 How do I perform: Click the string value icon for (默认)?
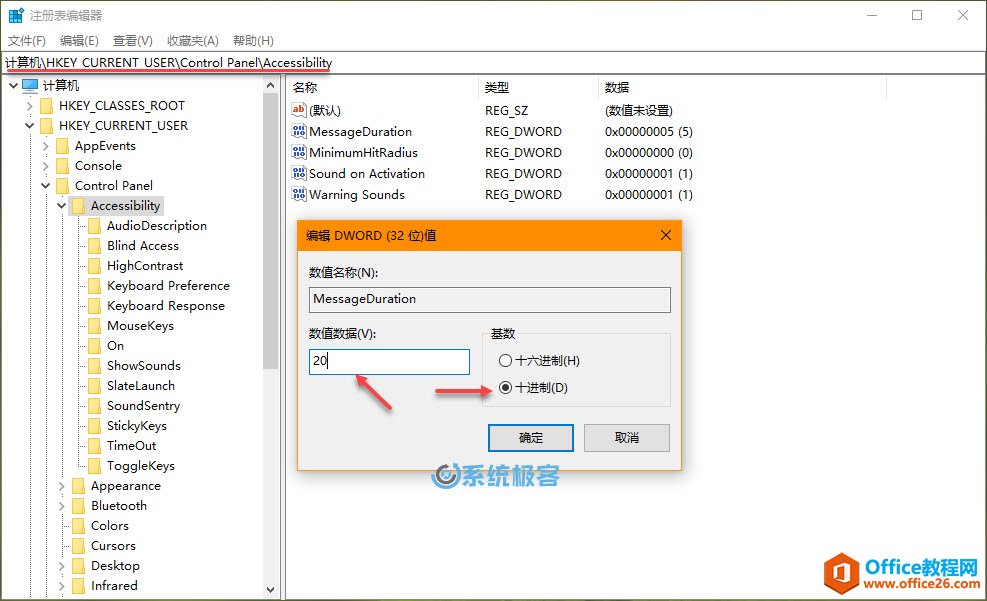[299, 110]
